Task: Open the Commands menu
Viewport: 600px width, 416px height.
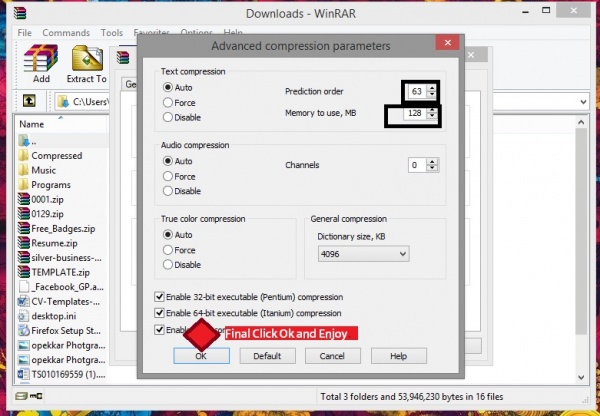Action: click(x=66, y=33)
